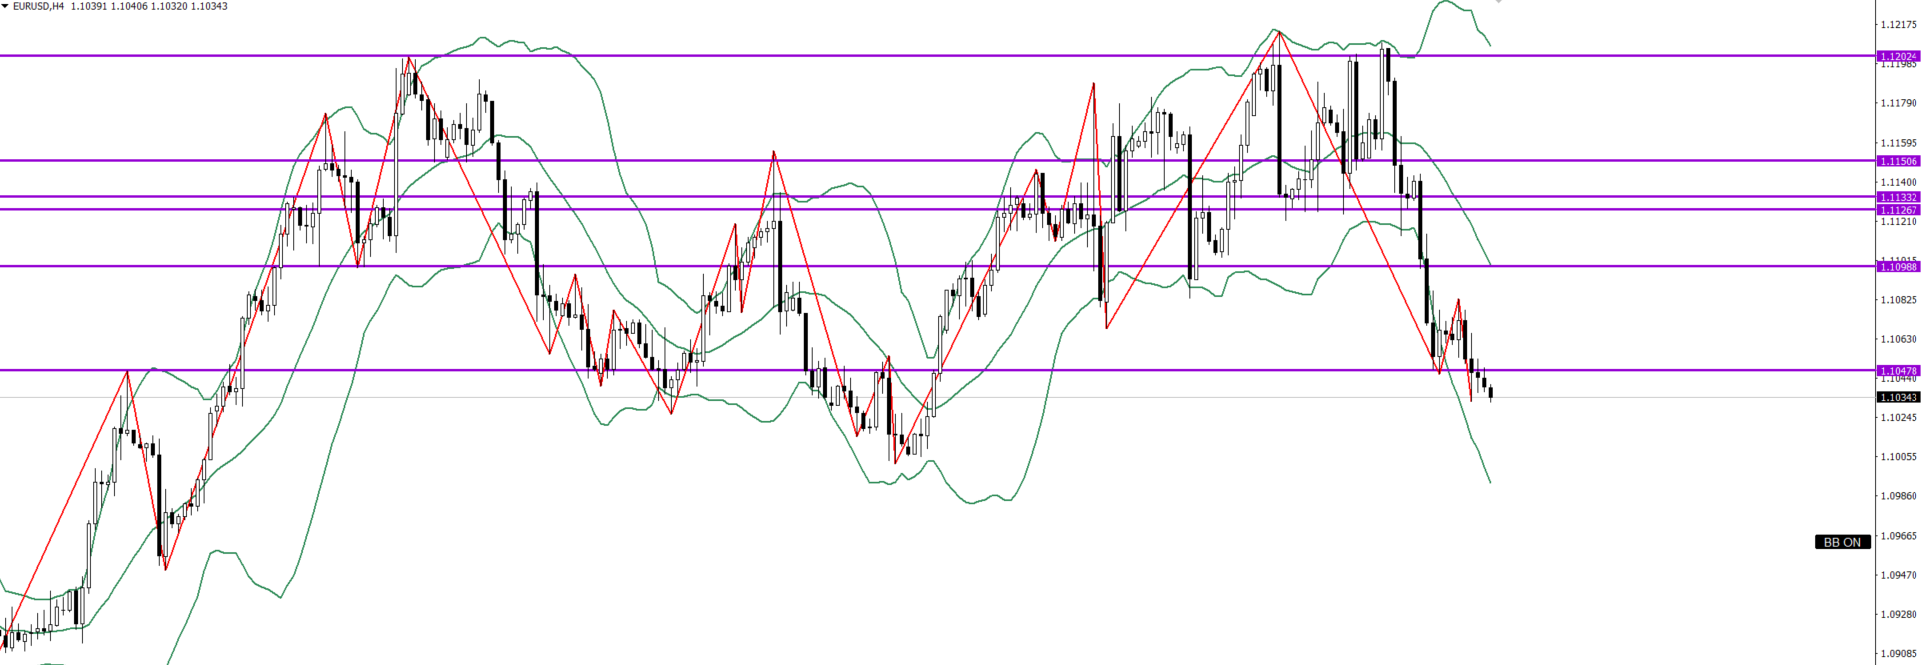This screenshot has width=1922, height=665.
Task: Select the 1.12024 purple price label
Action: point(1898,57)
